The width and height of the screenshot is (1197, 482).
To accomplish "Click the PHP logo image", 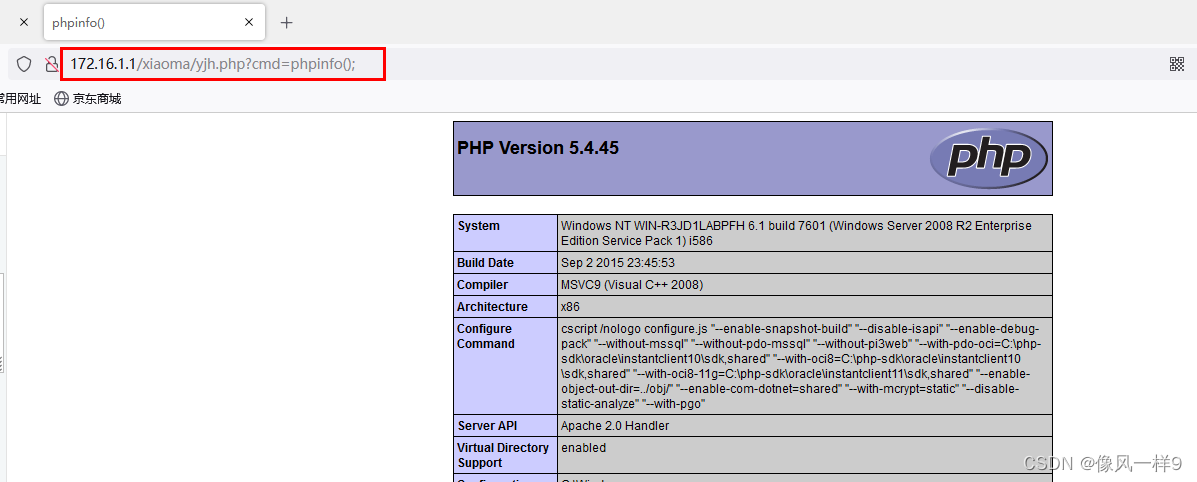I will tap(989, 159).
